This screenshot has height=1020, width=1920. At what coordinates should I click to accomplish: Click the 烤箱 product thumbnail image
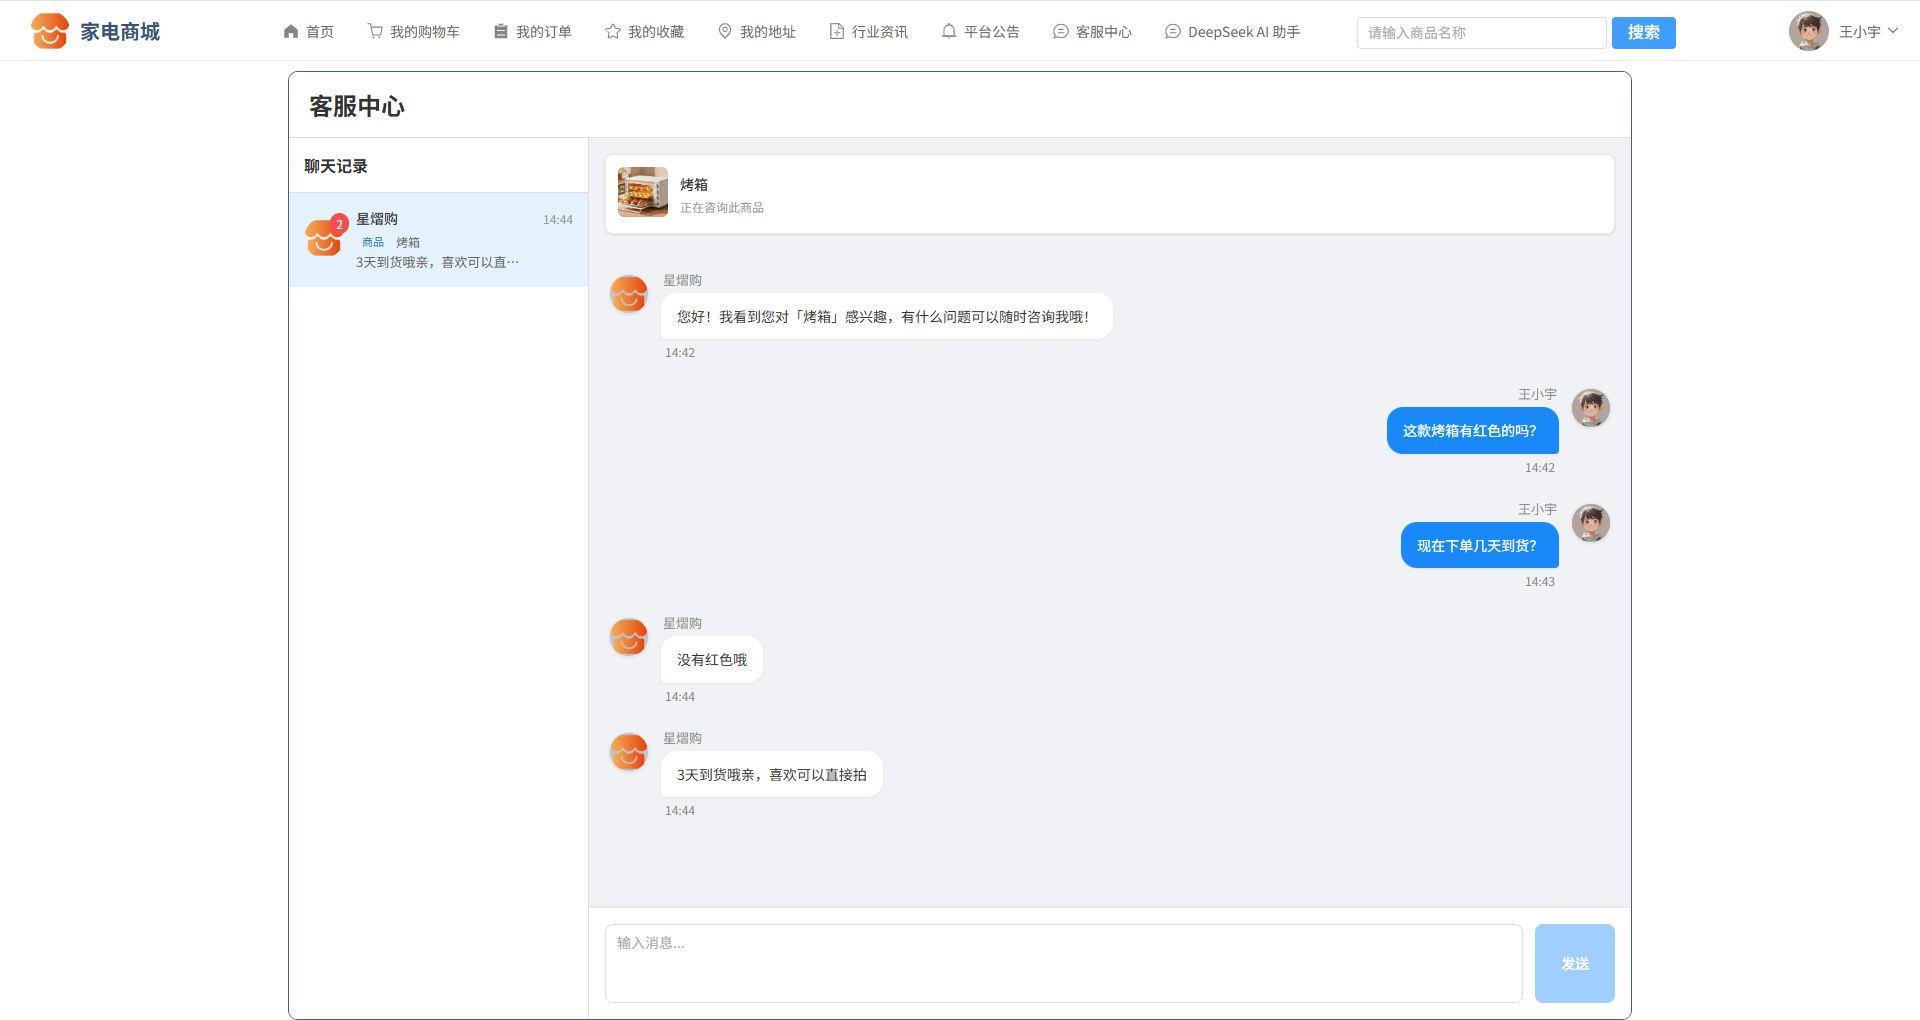click(x=643, y=192)
